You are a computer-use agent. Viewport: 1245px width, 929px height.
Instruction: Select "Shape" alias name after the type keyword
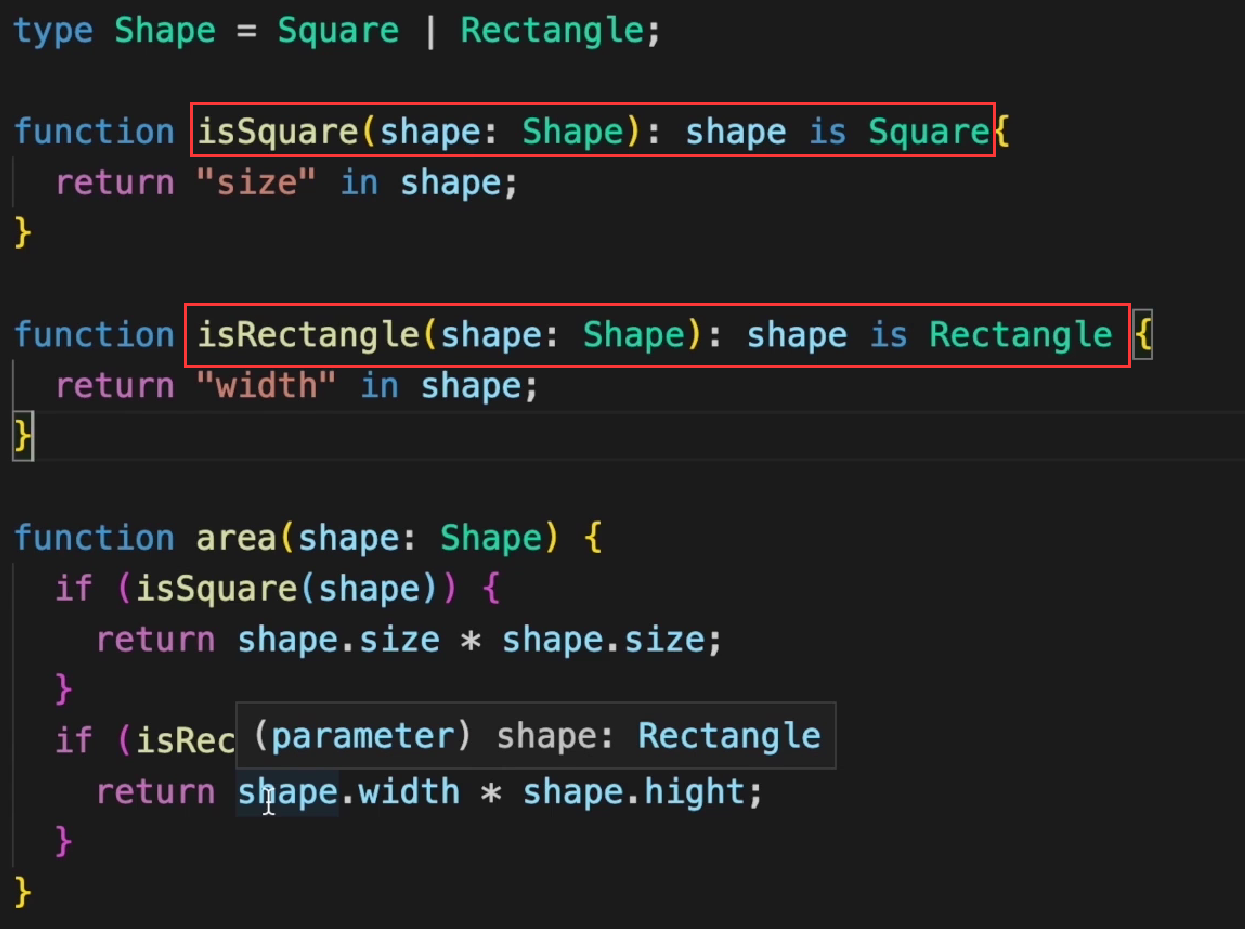(x=165, y=31)
